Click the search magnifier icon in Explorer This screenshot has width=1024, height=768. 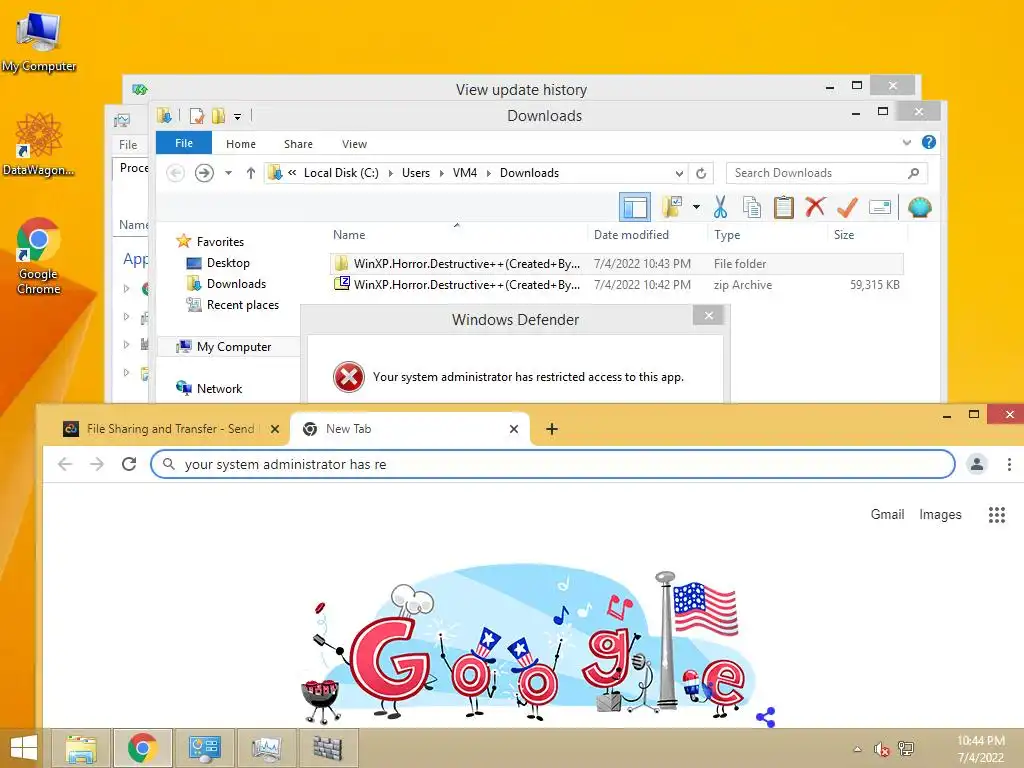click(x=914, y=173)
